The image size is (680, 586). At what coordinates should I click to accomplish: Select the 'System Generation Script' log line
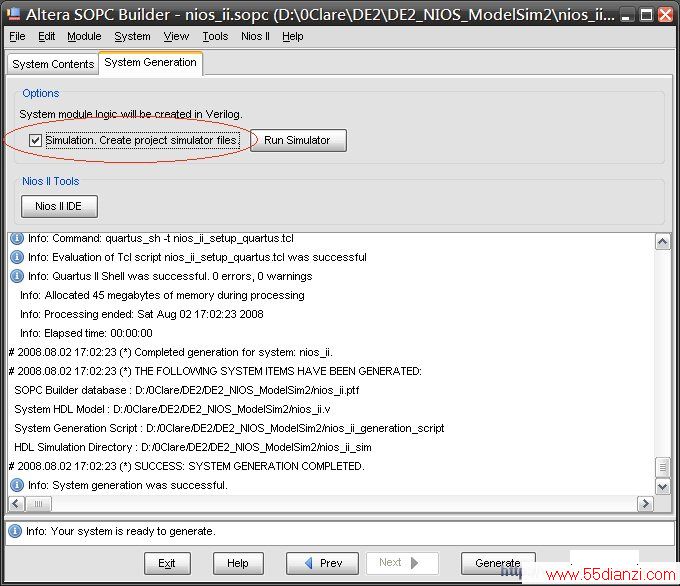coord(229,428)
